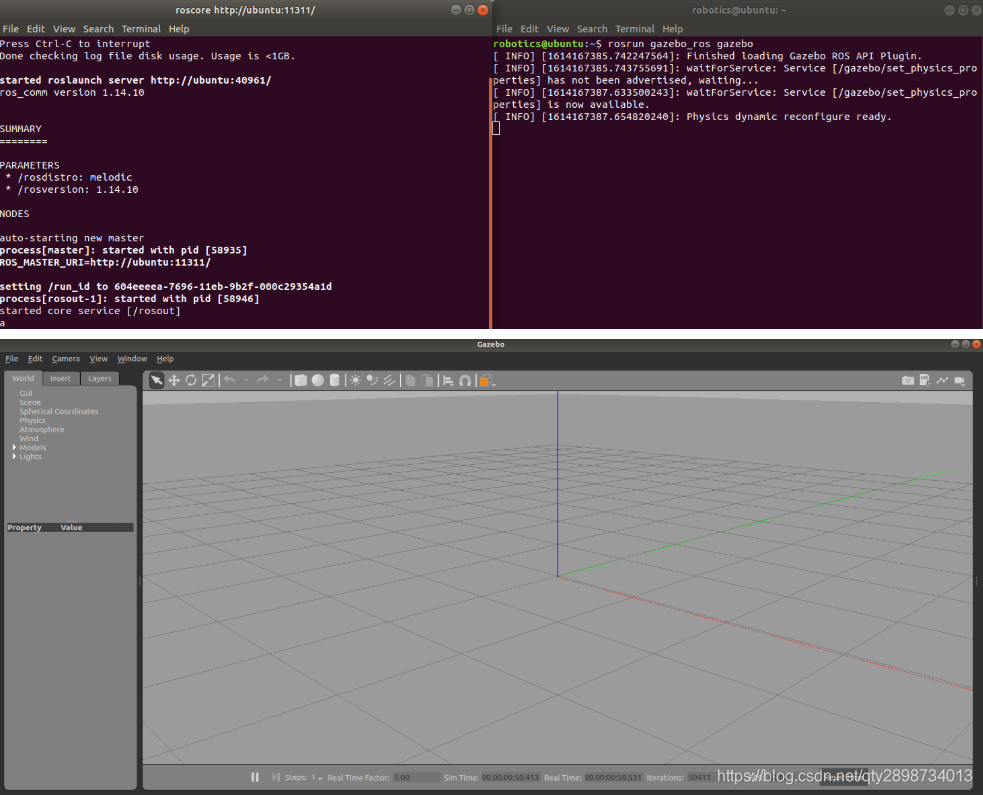This screenshot has height=795, width=983.
Task: Minimize the roscore terminal window
Action: (456, 9)
